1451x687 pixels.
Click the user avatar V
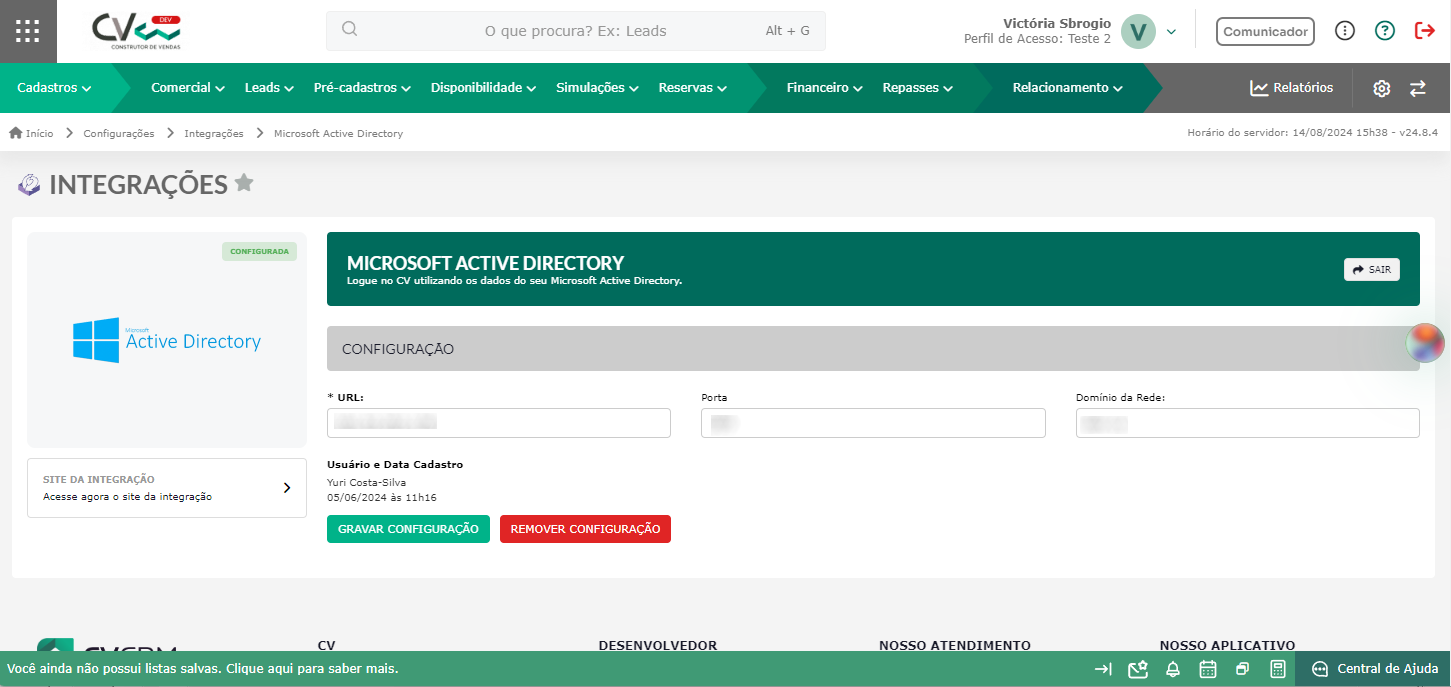tap(1138, 31)
